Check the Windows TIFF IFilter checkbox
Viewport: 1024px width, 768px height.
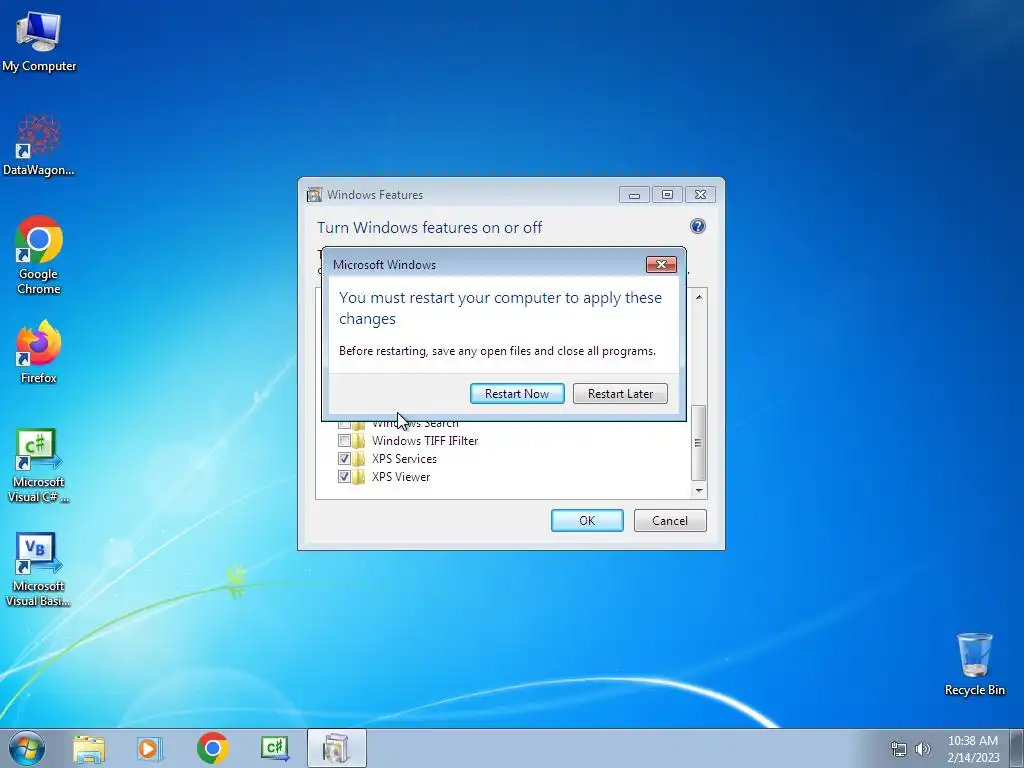pos(344,441)
